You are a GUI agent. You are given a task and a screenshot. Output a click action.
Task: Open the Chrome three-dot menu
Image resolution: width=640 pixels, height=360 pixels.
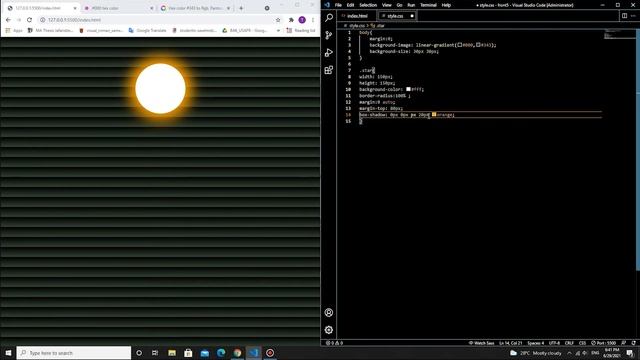313,20
